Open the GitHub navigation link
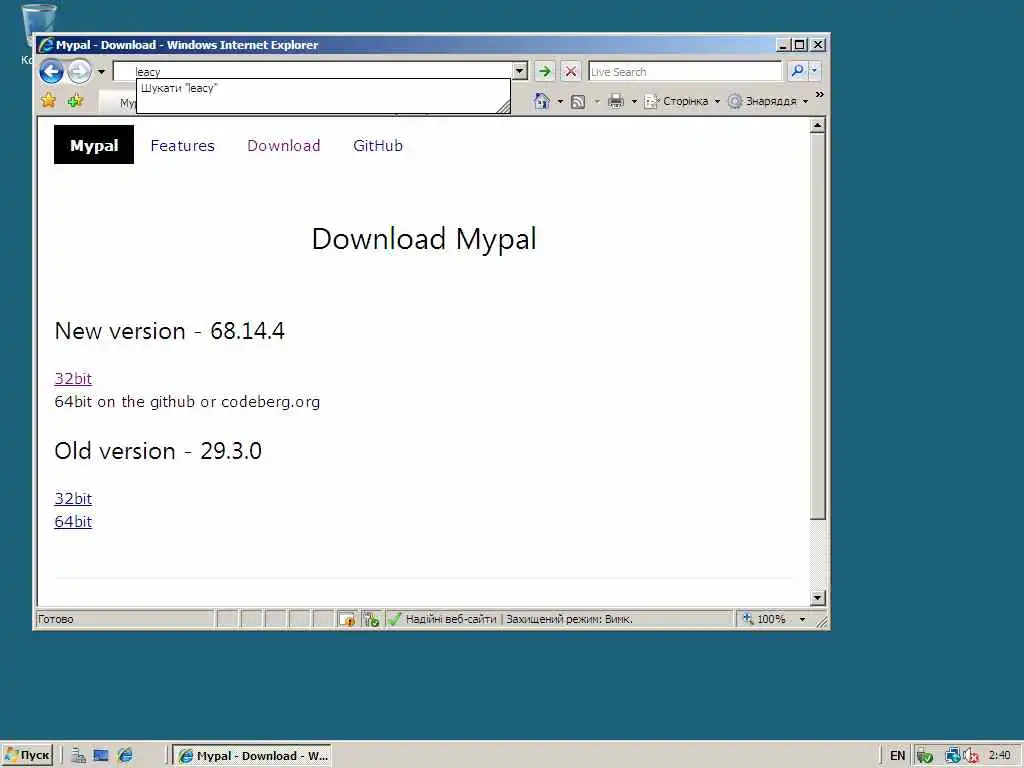This screenshot has width=1024, height=768. [378, 146]
